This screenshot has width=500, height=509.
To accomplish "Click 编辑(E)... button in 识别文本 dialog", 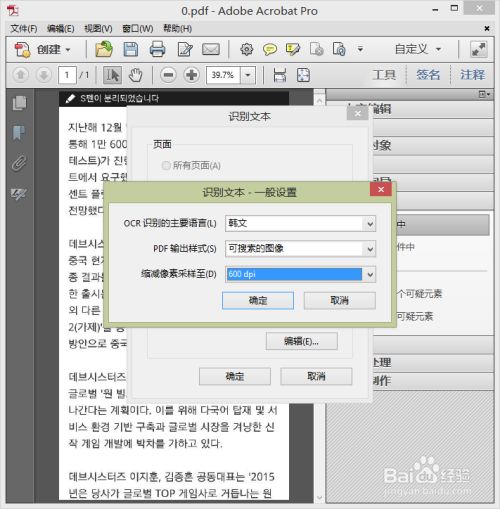I will [301, 341].
